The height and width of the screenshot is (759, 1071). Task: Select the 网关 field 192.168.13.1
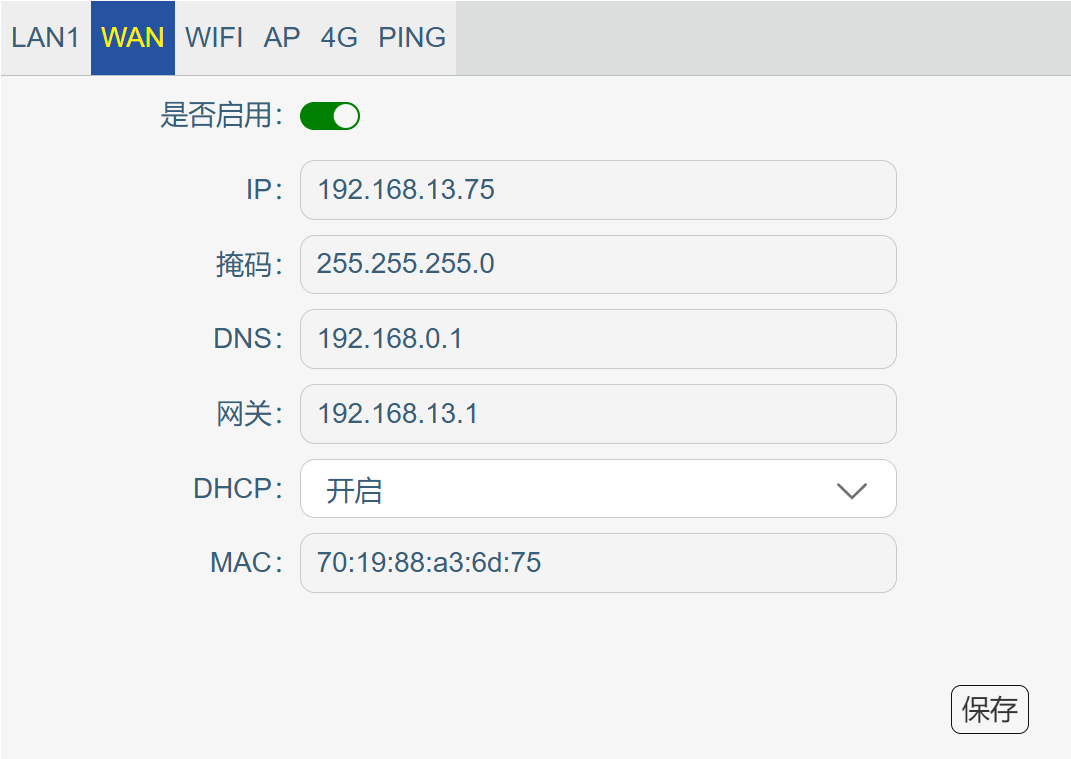598,414
